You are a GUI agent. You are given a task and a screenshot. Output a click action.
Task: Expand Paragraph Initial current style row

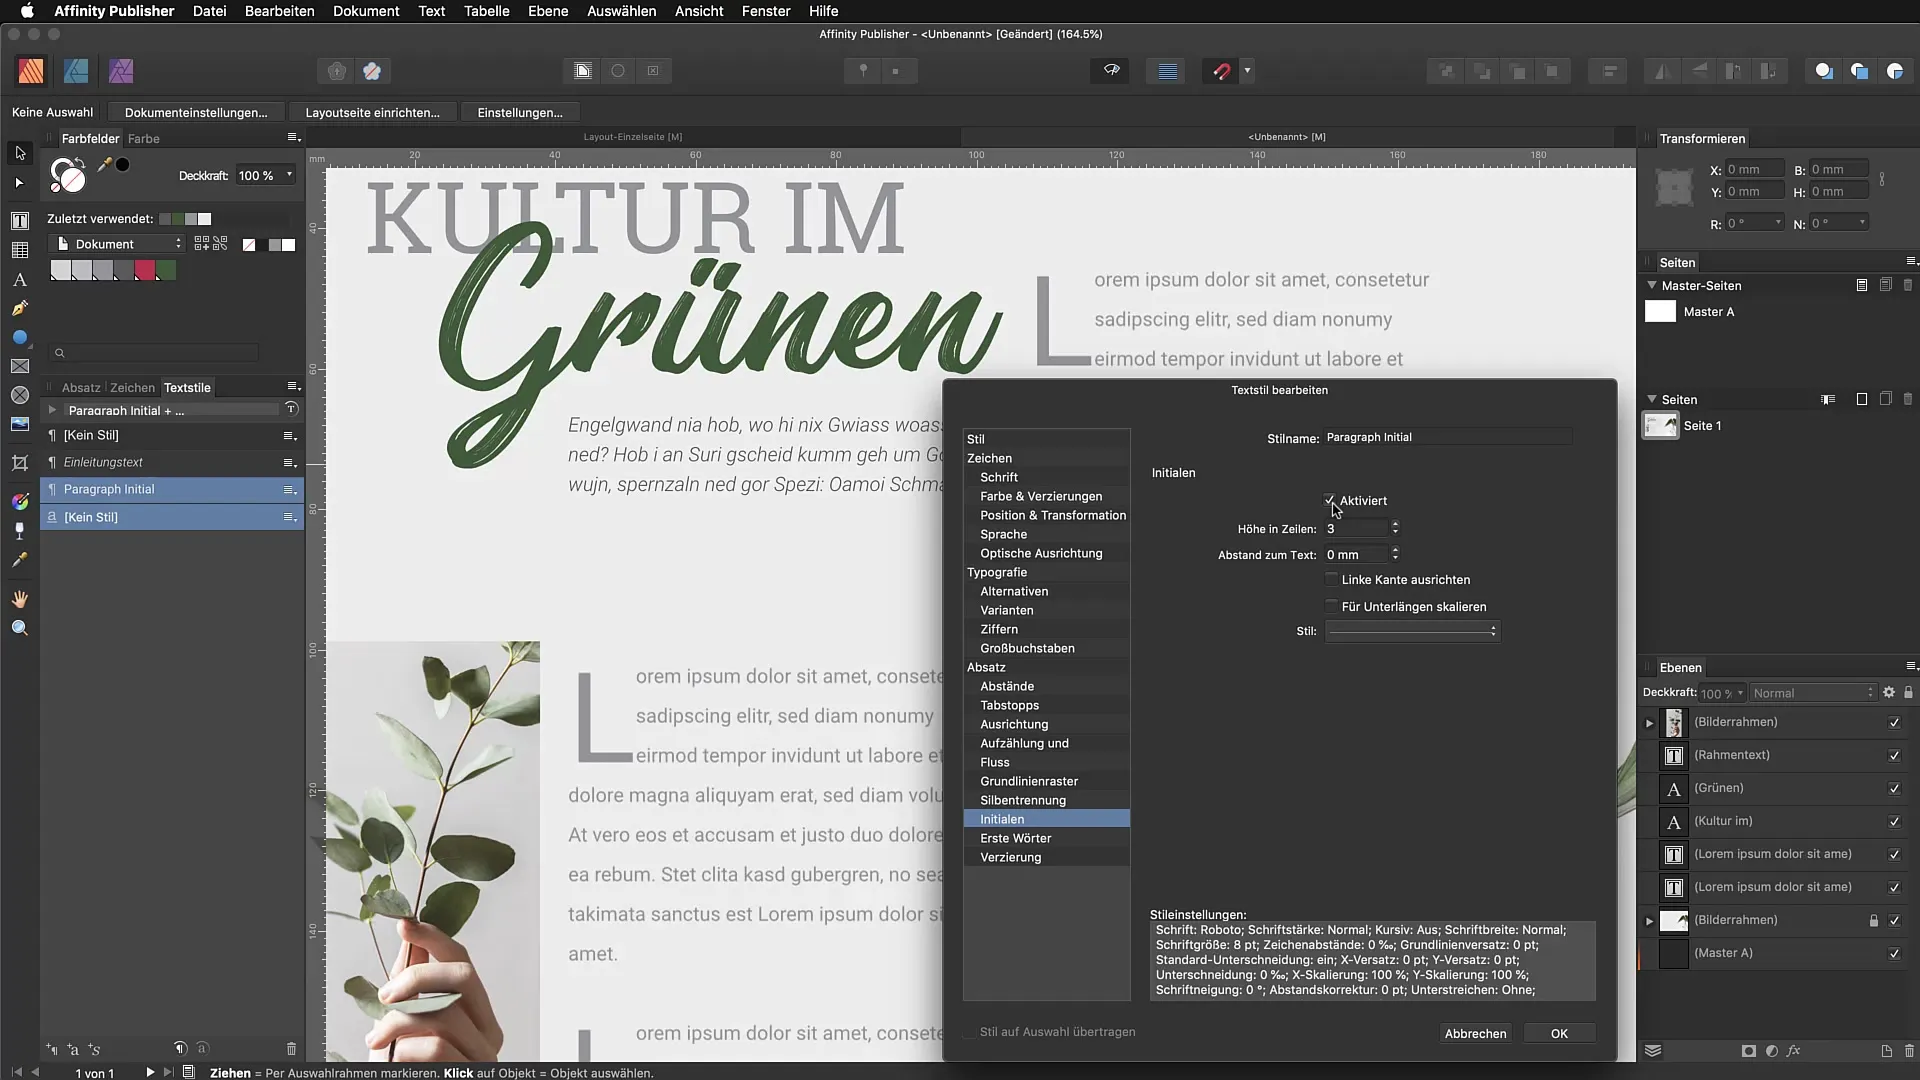[x=52, y=410]
